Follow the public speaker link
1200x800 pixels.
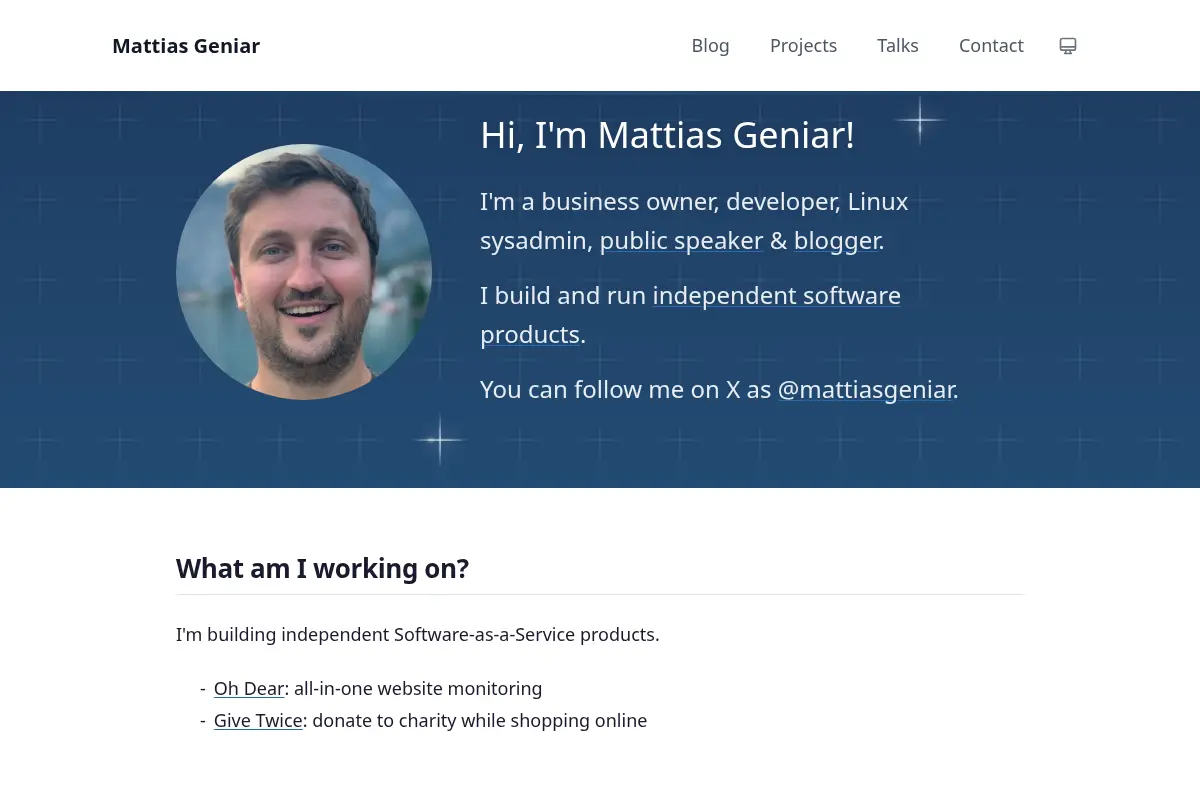tap(681, 241)
